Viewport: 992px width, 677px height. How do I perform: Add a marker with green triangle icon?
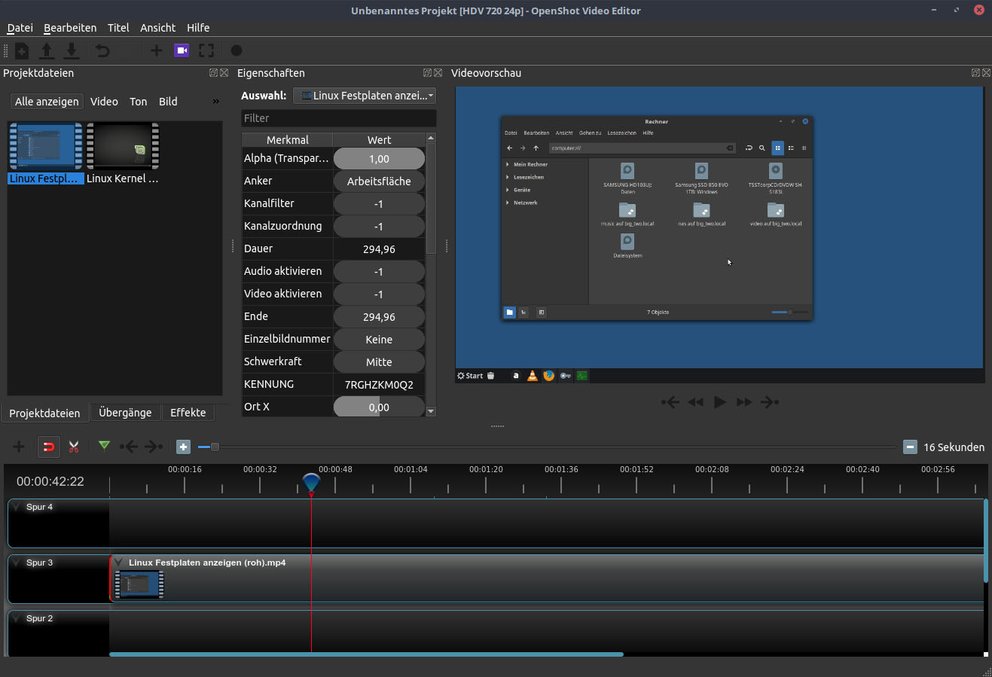point(104,446)
